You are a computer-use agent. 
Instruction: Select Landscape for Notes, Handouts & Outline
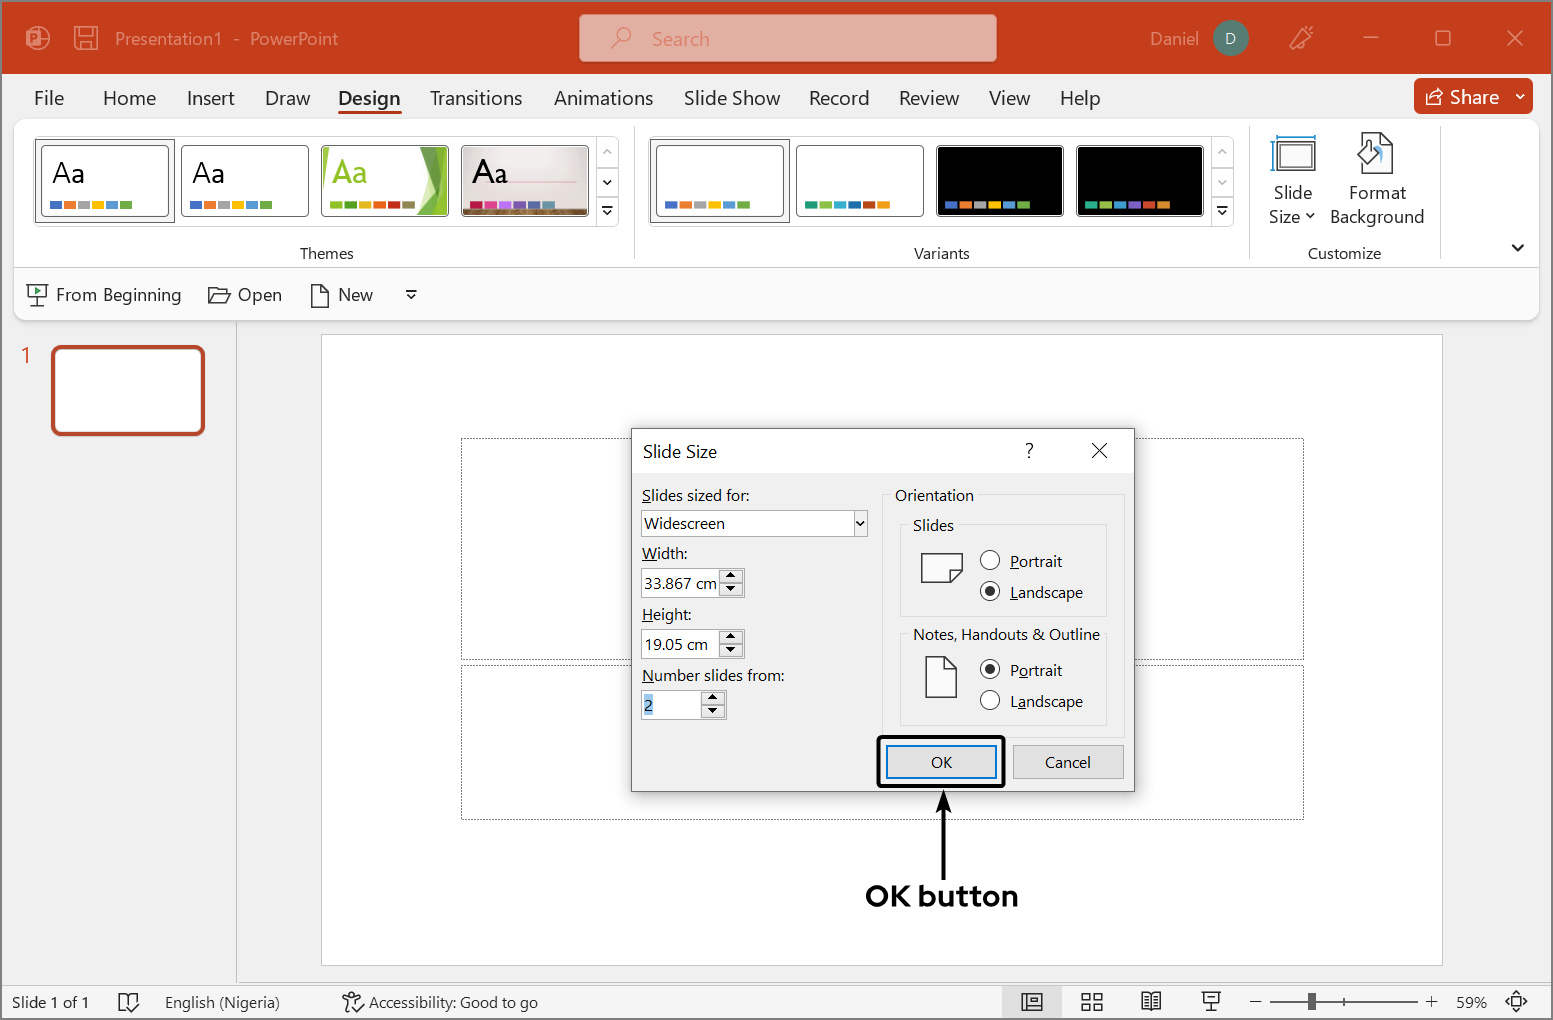point(990,701)
